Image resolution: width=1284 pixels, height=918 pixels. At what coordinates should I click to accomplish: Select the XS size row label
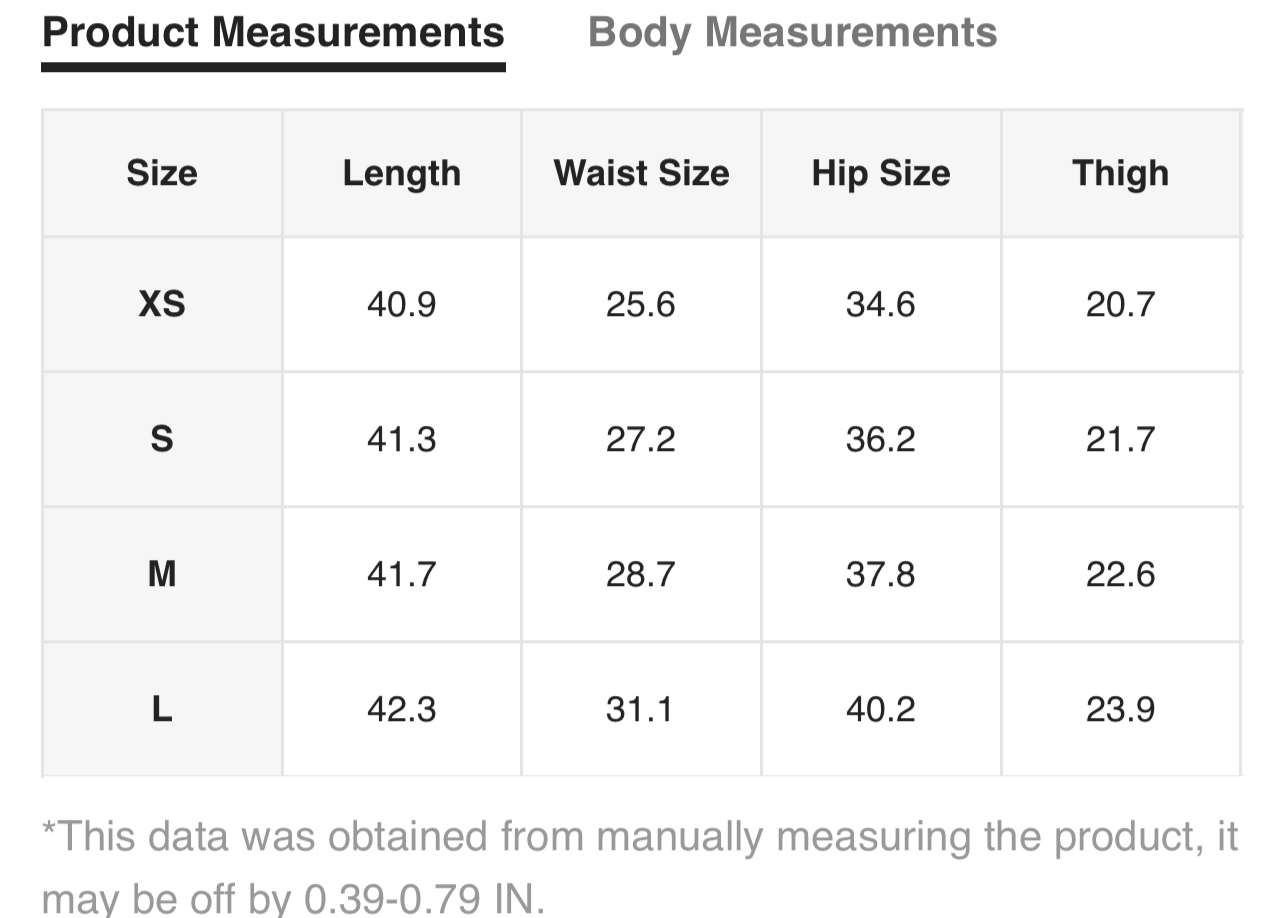(162, 304)
